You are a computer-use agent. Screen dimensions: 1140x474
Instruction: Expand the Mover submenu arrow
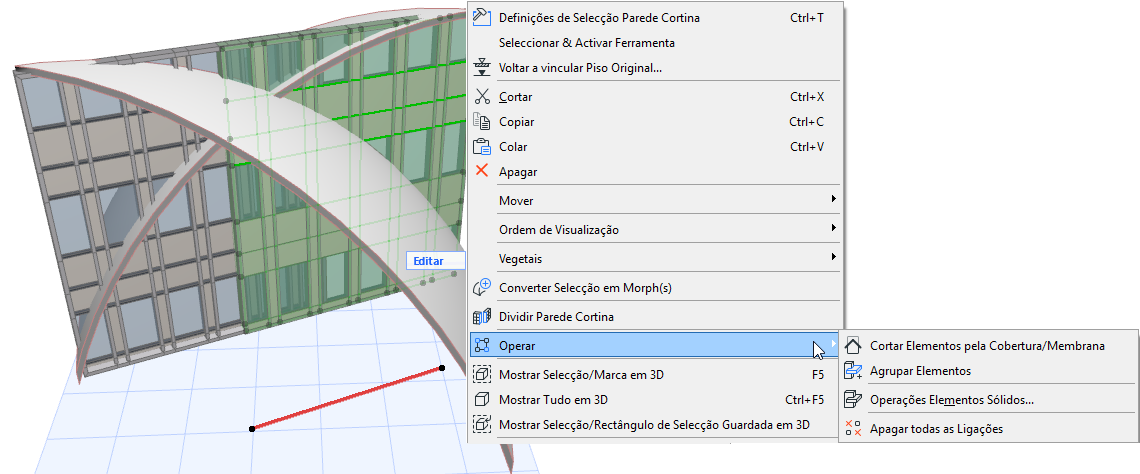[833, 199]
